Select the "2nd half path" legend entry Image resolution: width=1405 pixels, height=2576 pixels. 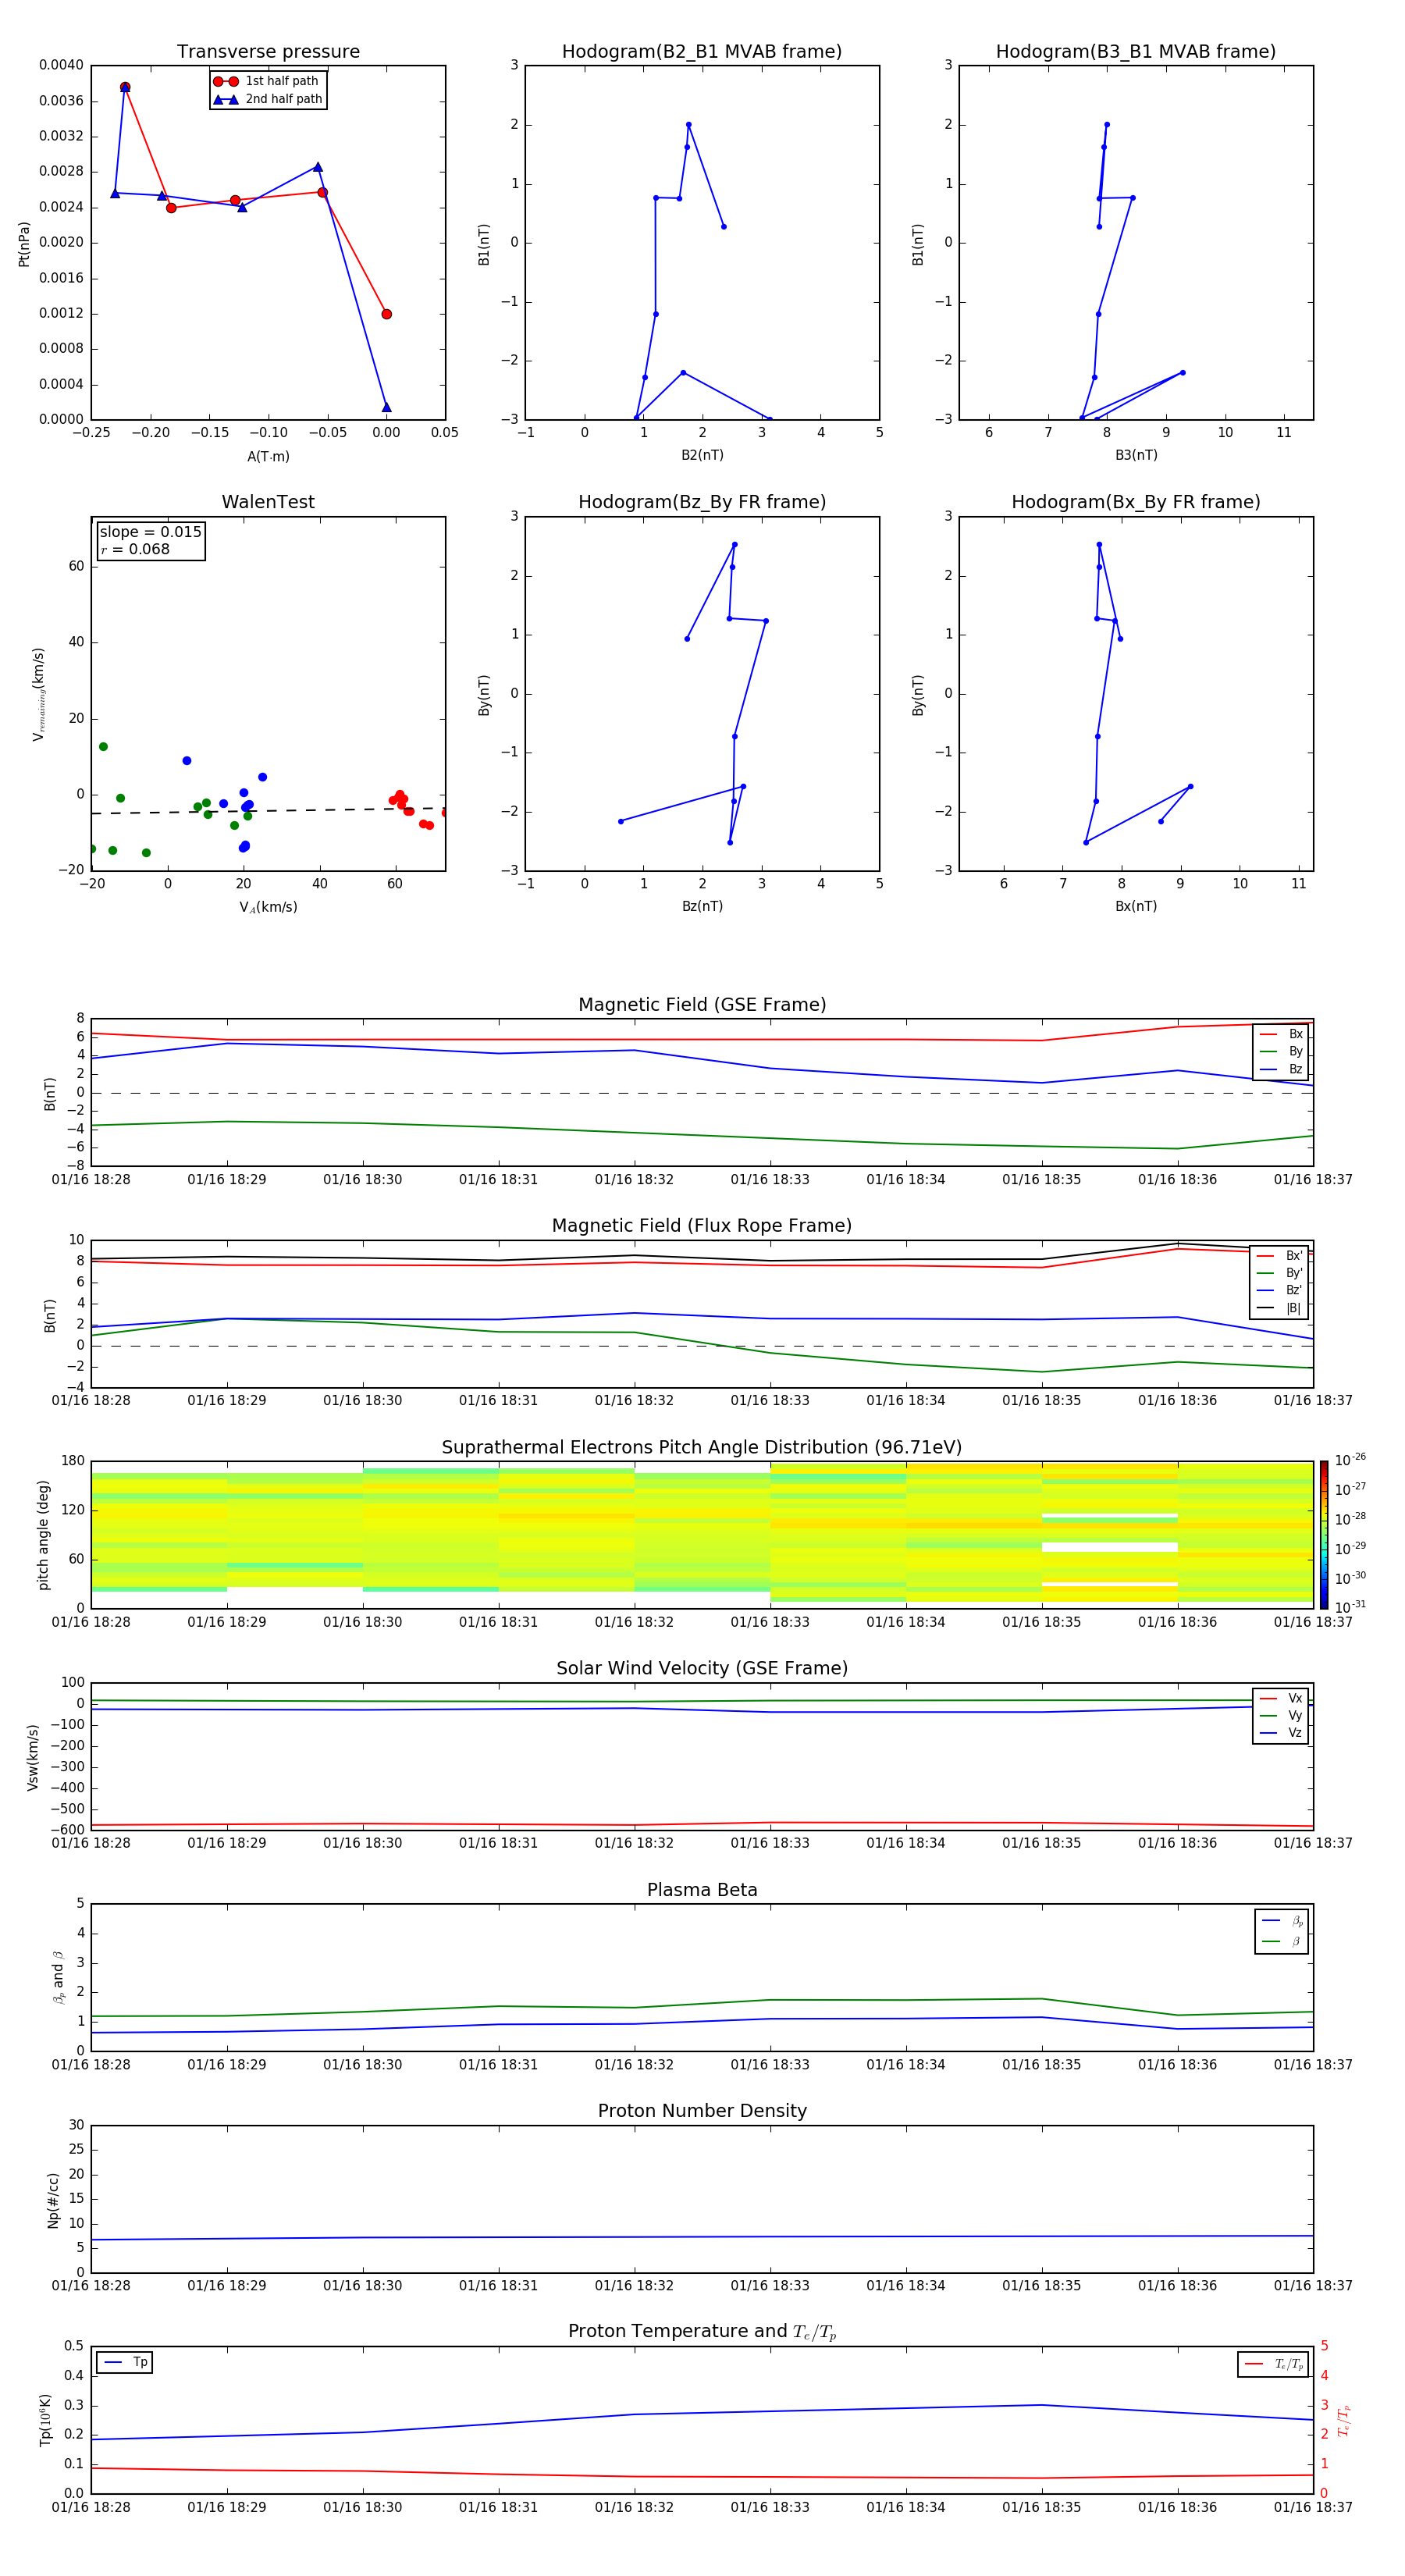click(x=268, y=99)
